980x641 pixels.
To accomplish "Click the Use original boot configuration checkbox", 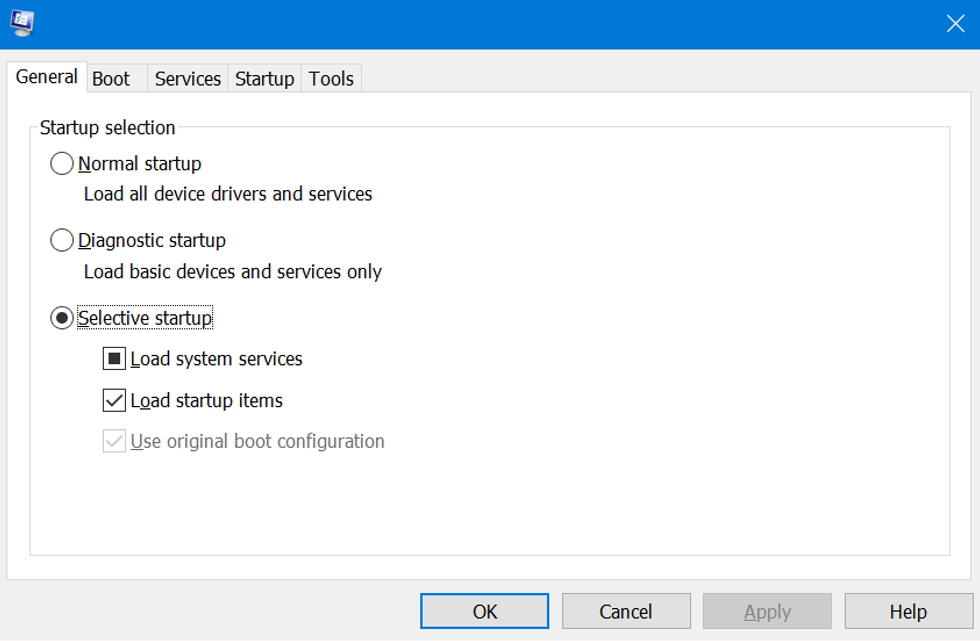I will (x=114, y=441).
